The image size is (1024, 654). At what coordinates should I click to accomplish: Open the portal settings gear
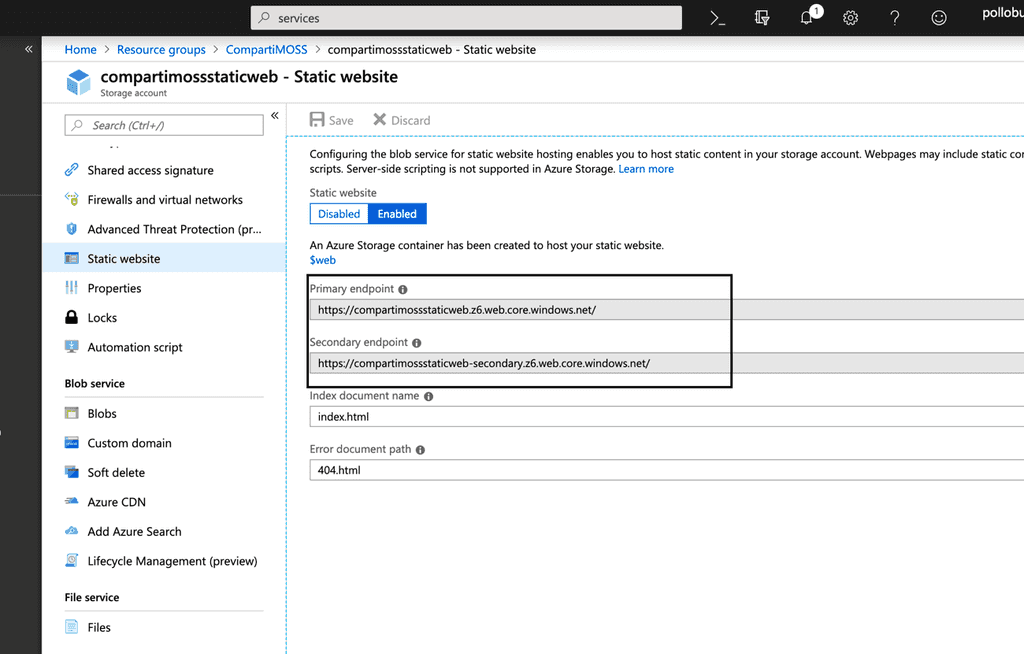850,18
